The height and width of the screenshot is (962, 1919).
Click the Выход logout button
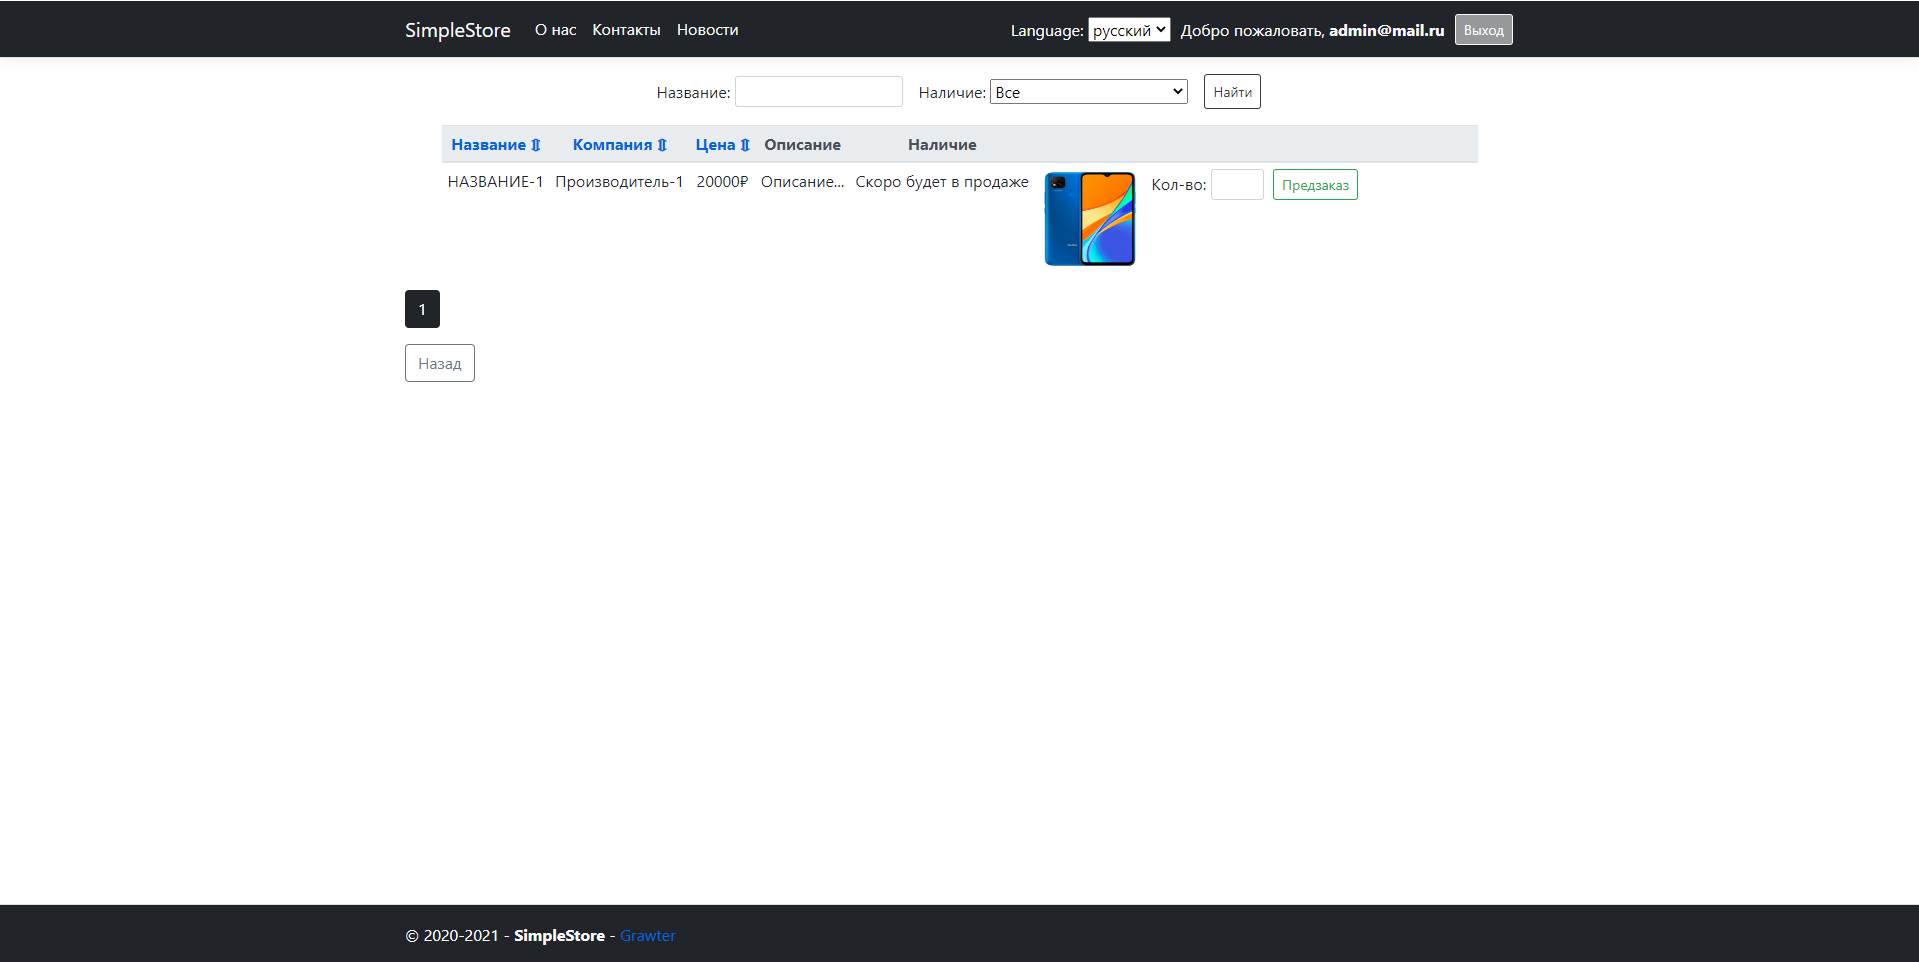(1483, 29)
